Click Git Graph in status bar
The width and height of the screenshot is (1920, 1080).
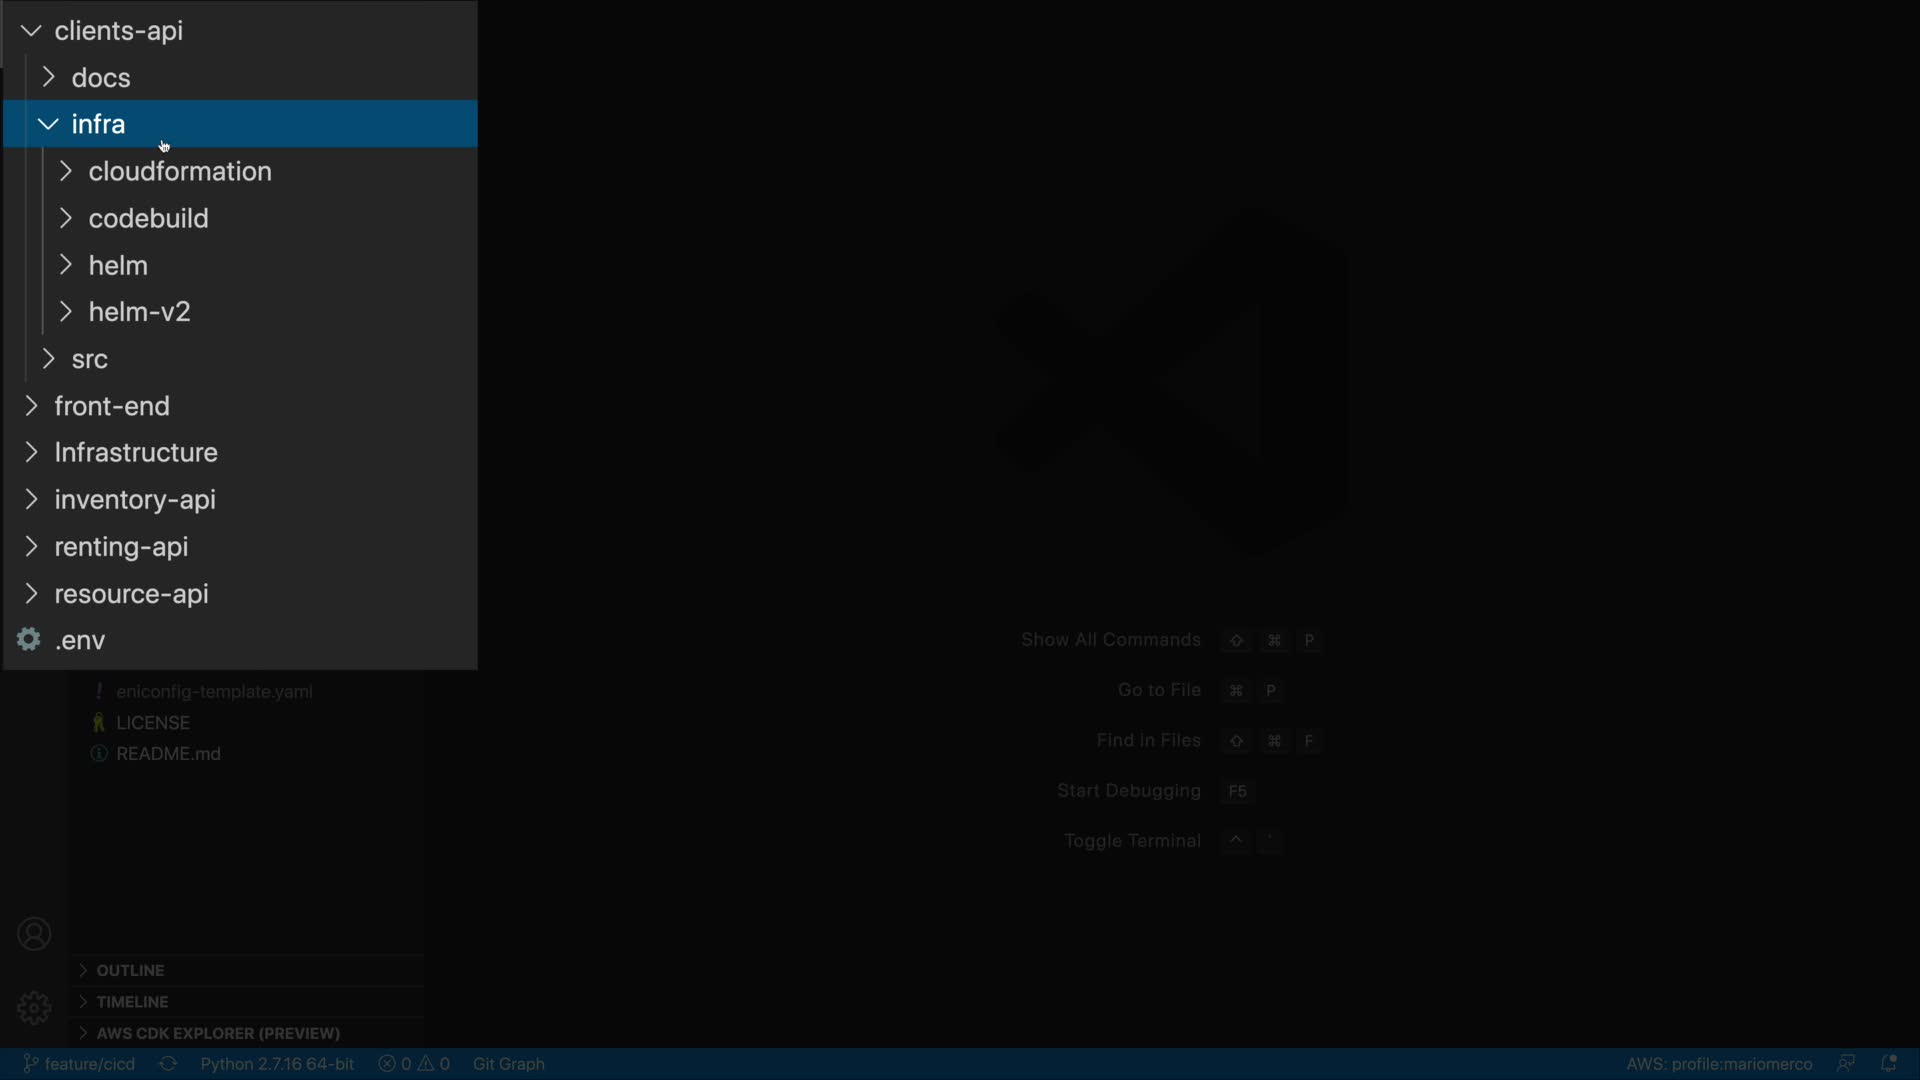(x=508, y=1064)
